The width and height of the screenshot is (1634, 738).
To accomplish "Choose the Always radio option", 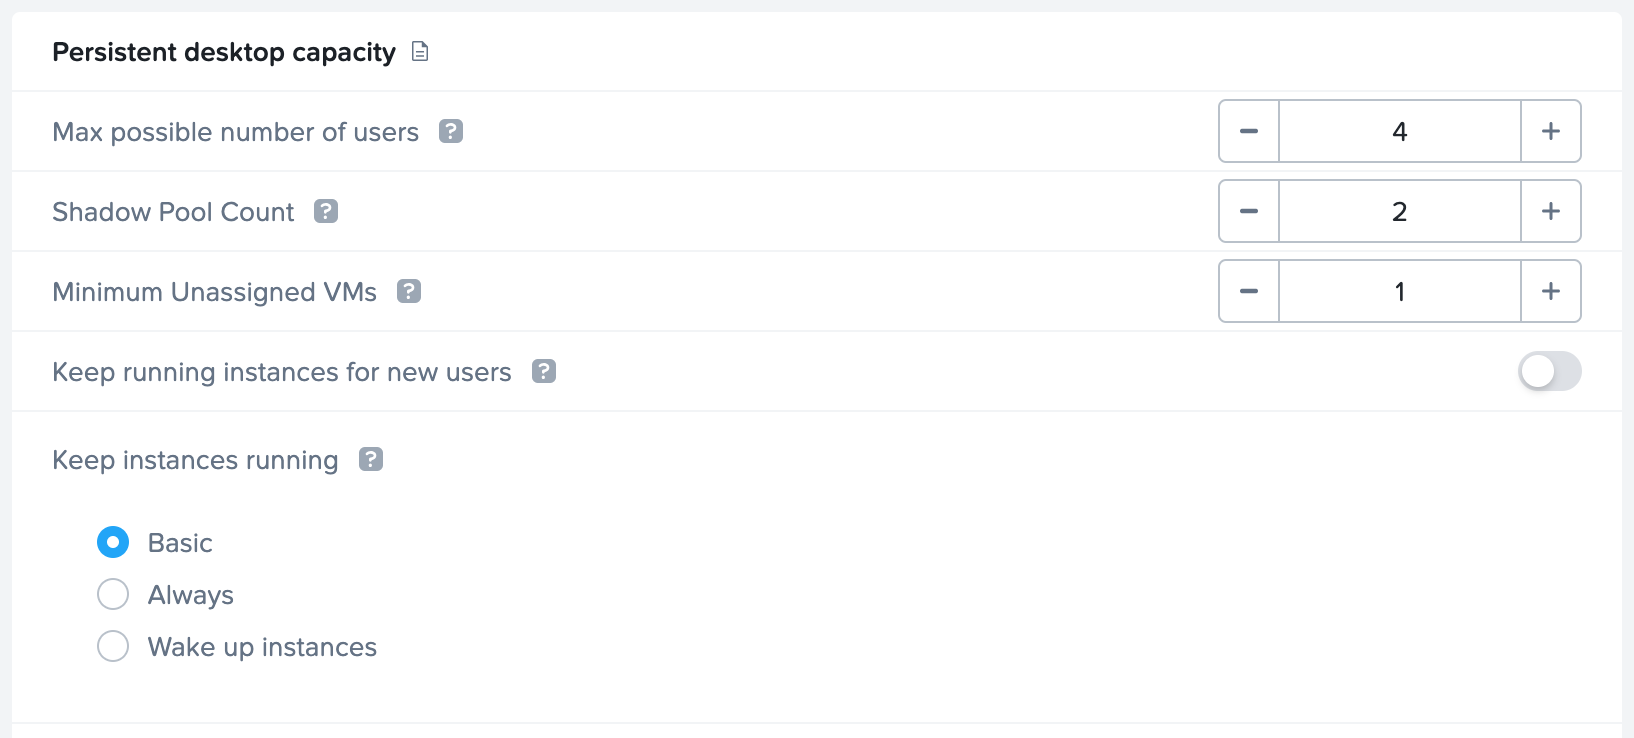I will click(x=113, y=594).
